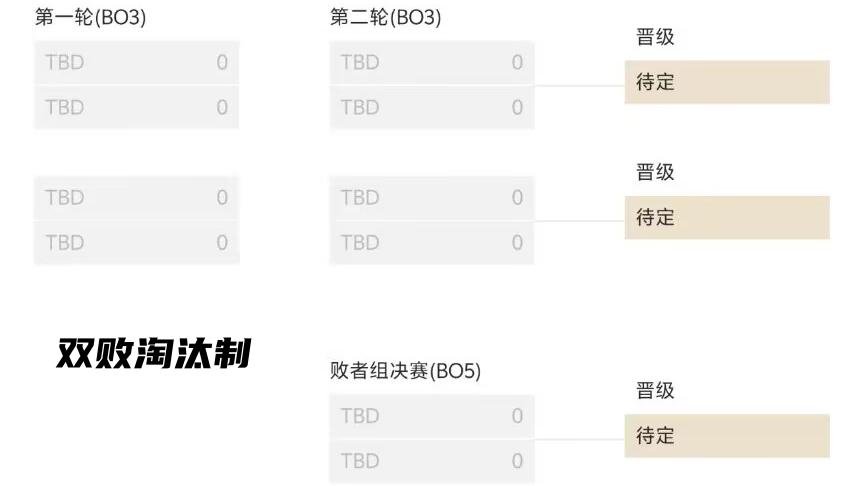The height and width of the screenshot is (486, 864).
Task: Select bottom TBD team in 败者组决赛 match
Action: [x=431, y=461]
